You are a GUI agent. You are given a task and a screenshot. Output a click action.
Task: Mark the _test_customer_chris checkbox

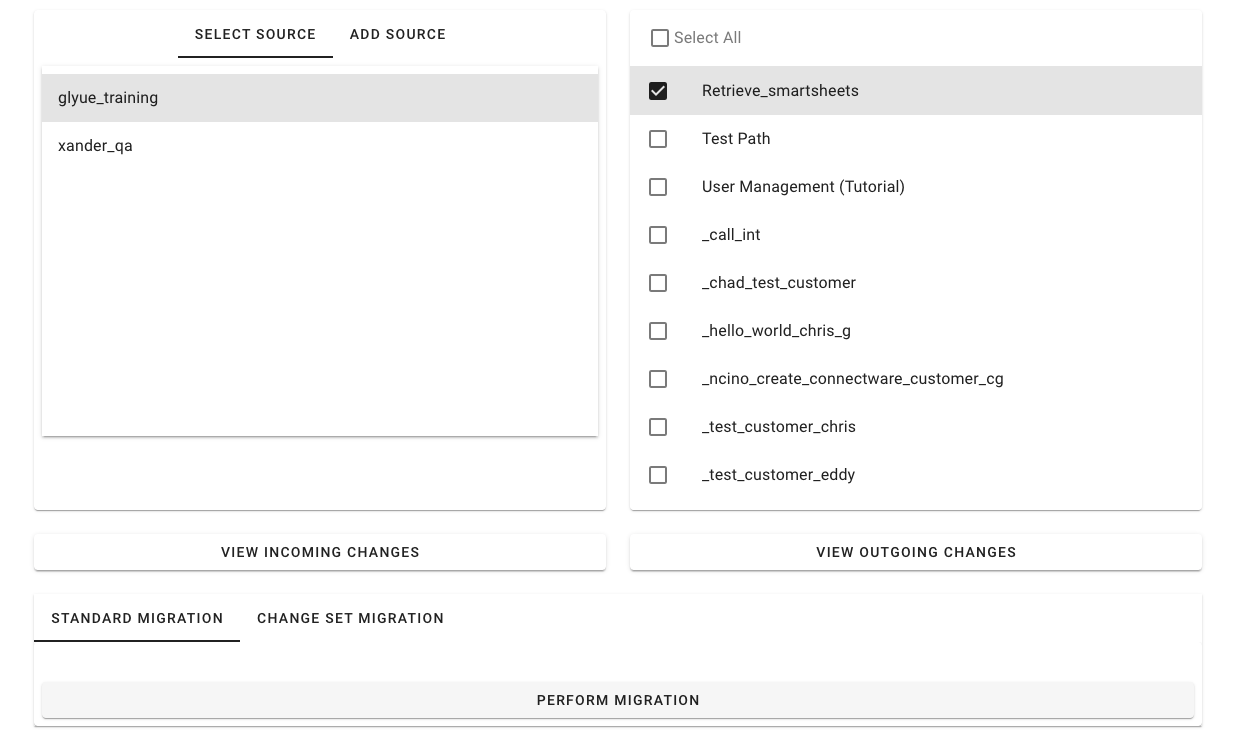click(658, 427)
